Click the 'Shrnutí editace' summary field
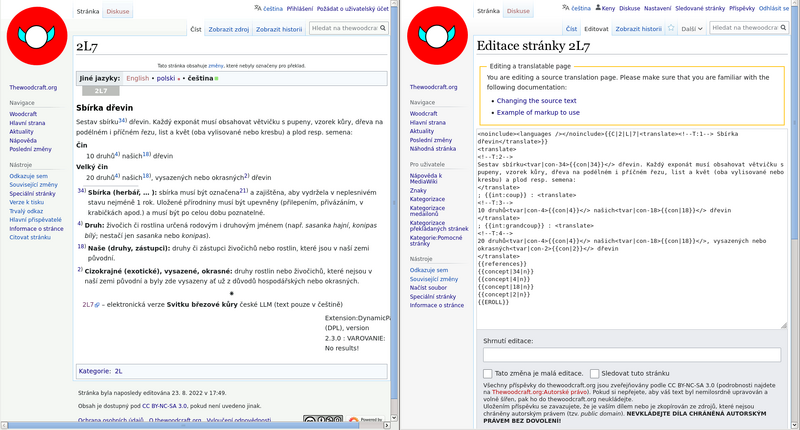 click(632, 355)
